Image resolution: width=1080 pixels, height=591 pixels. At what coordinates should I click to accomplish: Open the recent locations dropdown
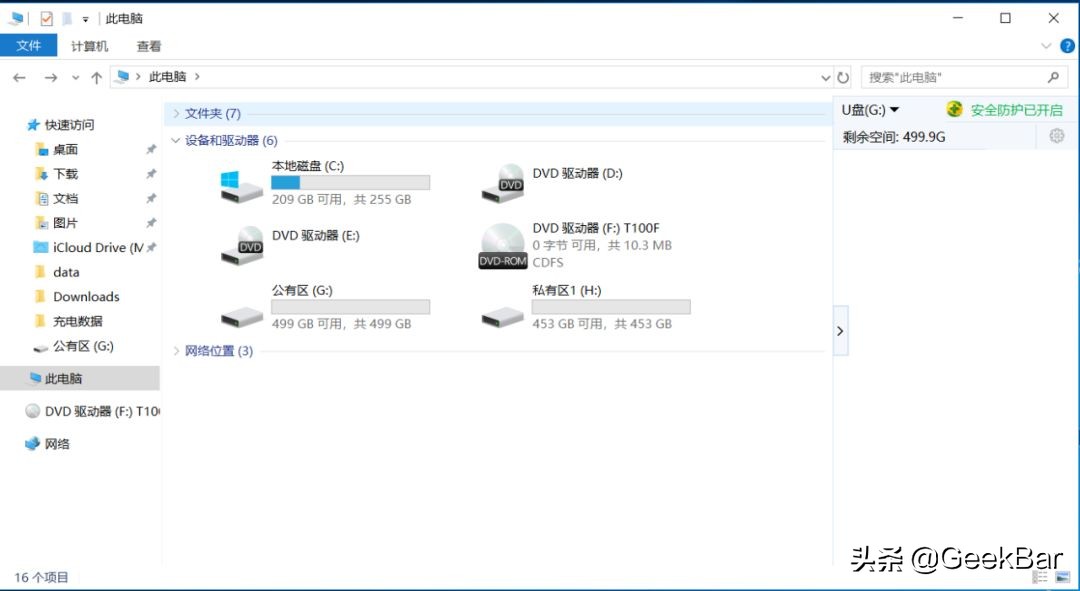click(x=75, y=78)
